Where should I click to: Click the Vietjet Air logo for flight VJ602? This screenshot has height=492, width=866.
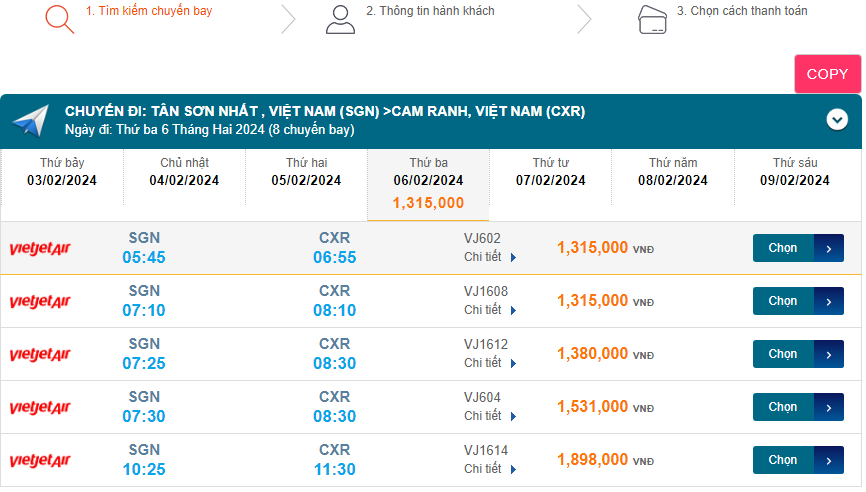pyautogui.click(x=40, y=248)
